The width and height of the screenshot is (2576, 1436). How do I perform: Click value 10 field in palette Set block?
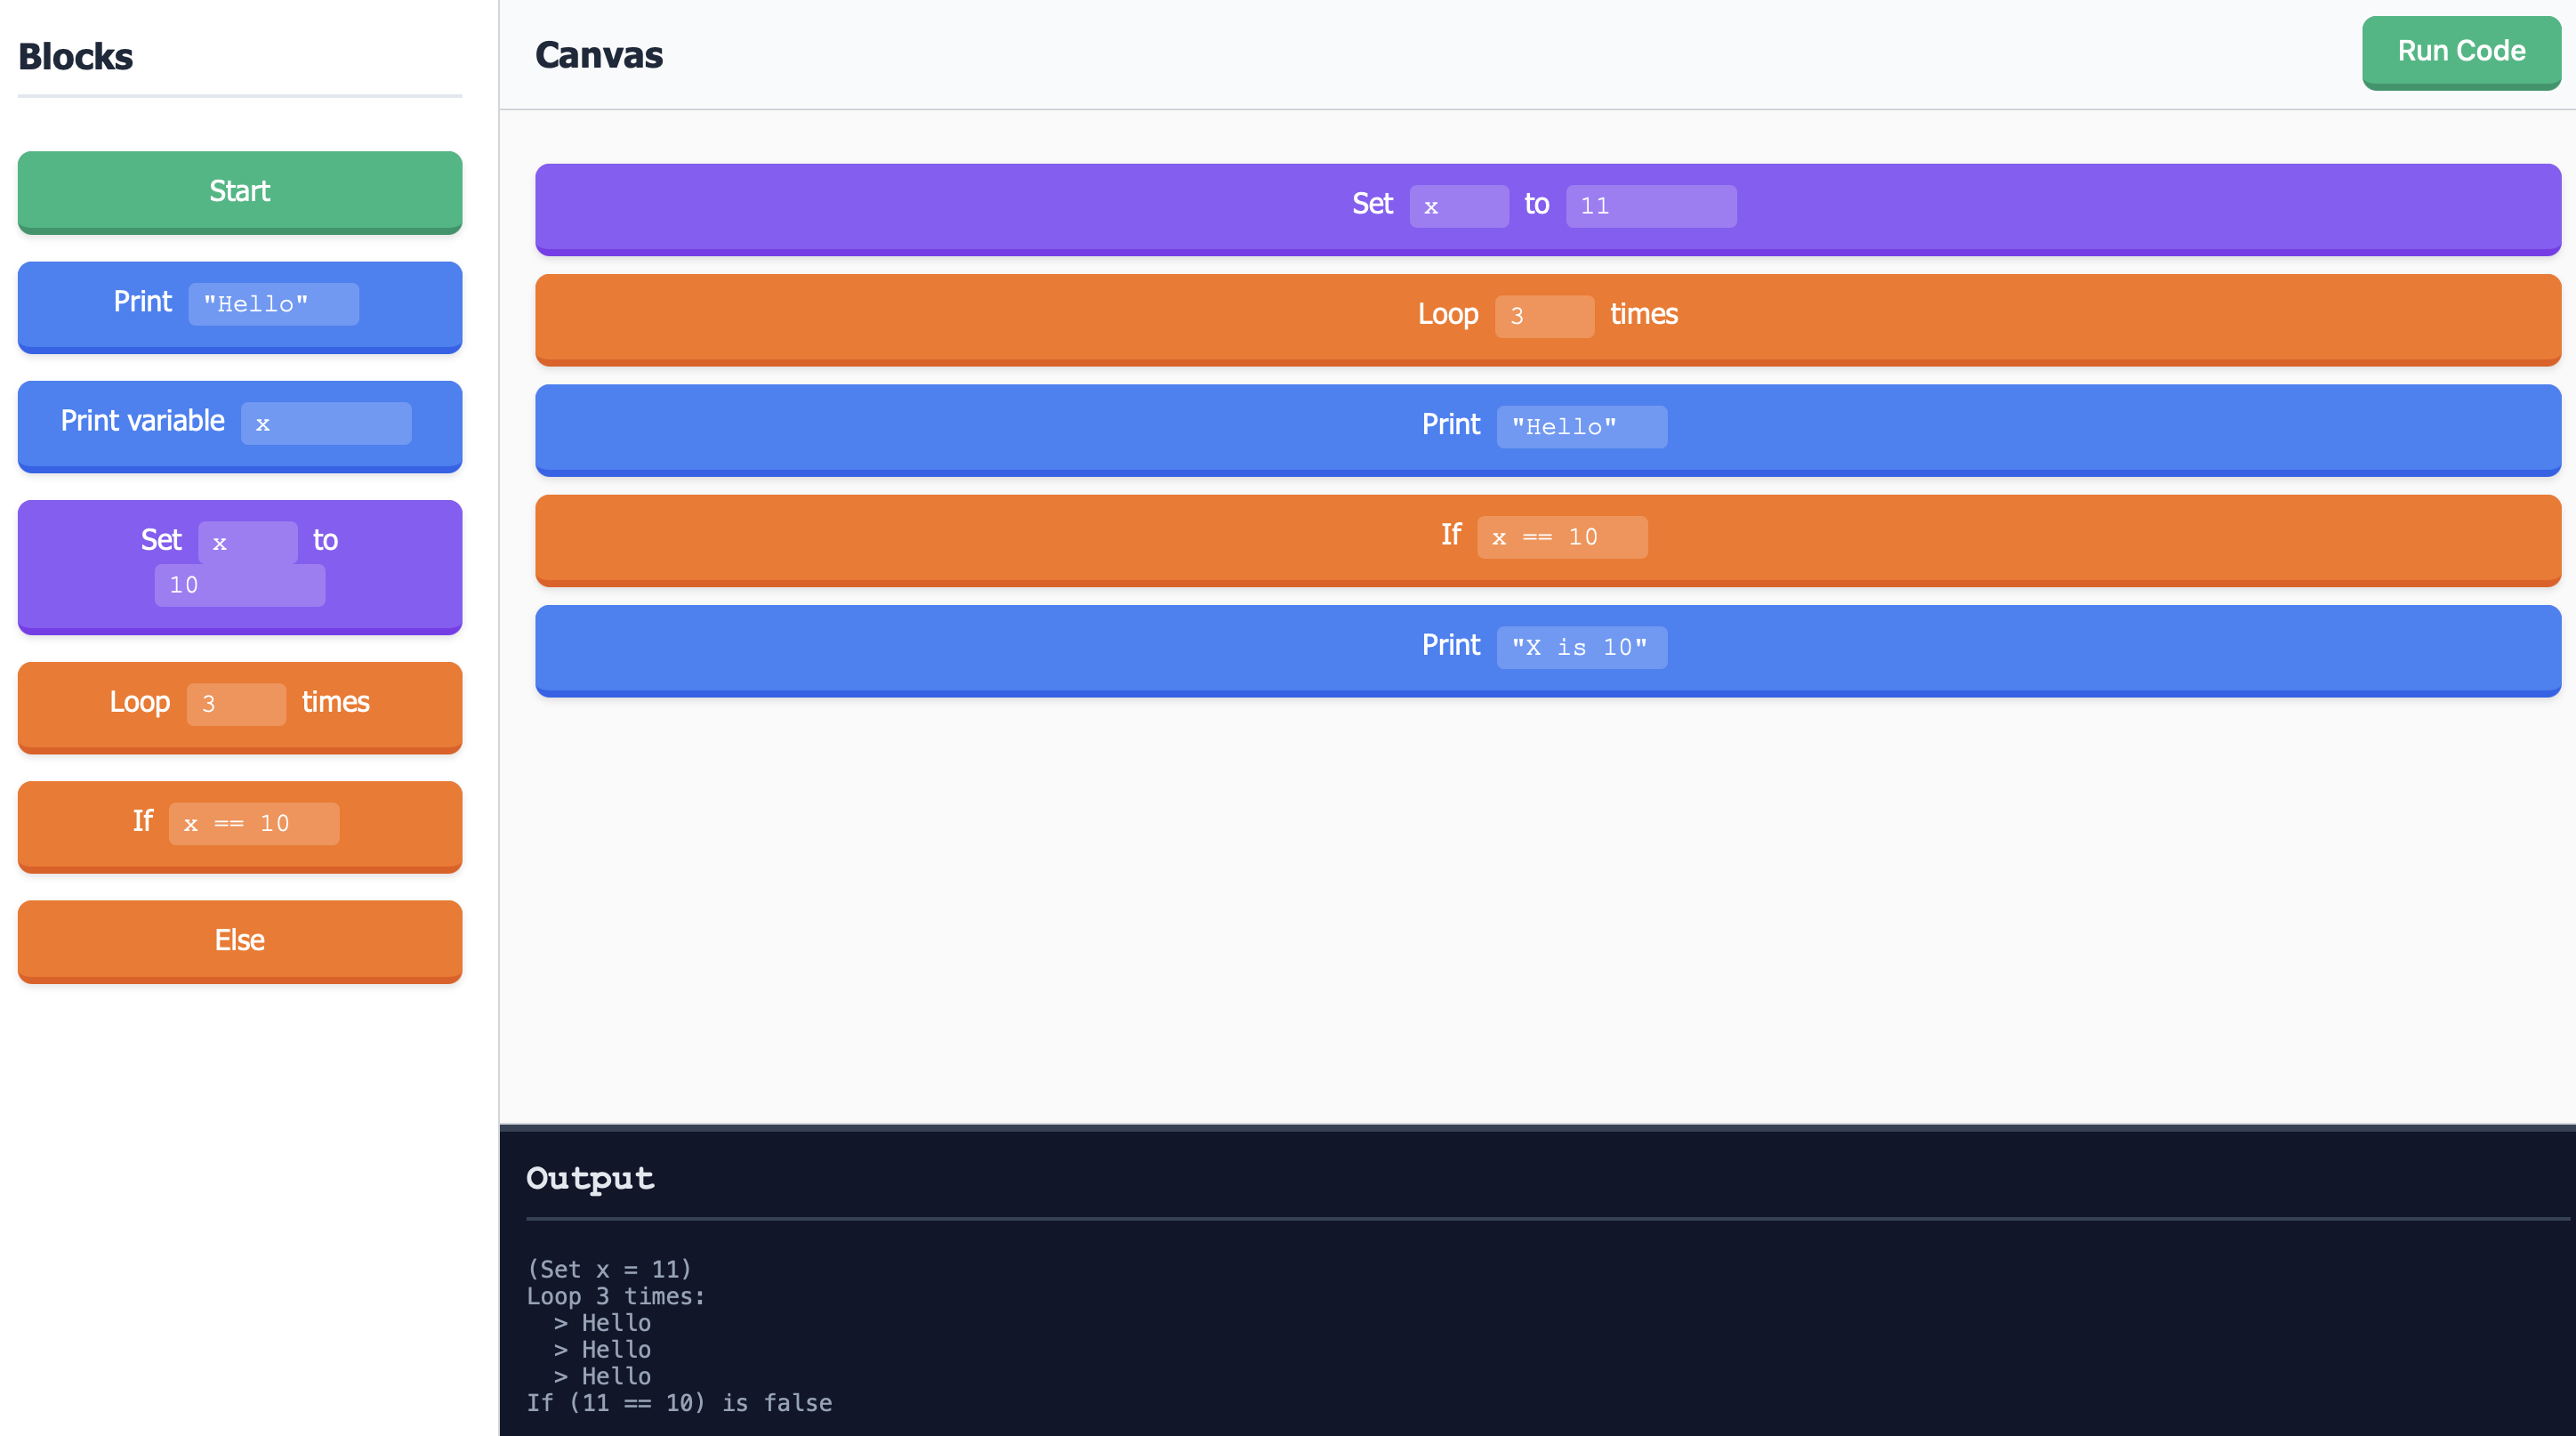click(x=239, y=585)
